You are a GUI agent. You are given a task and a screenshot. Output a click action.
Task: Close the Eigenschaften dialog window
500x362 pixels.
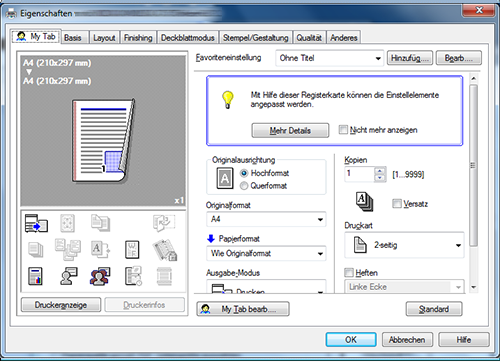tap(479, 10)
